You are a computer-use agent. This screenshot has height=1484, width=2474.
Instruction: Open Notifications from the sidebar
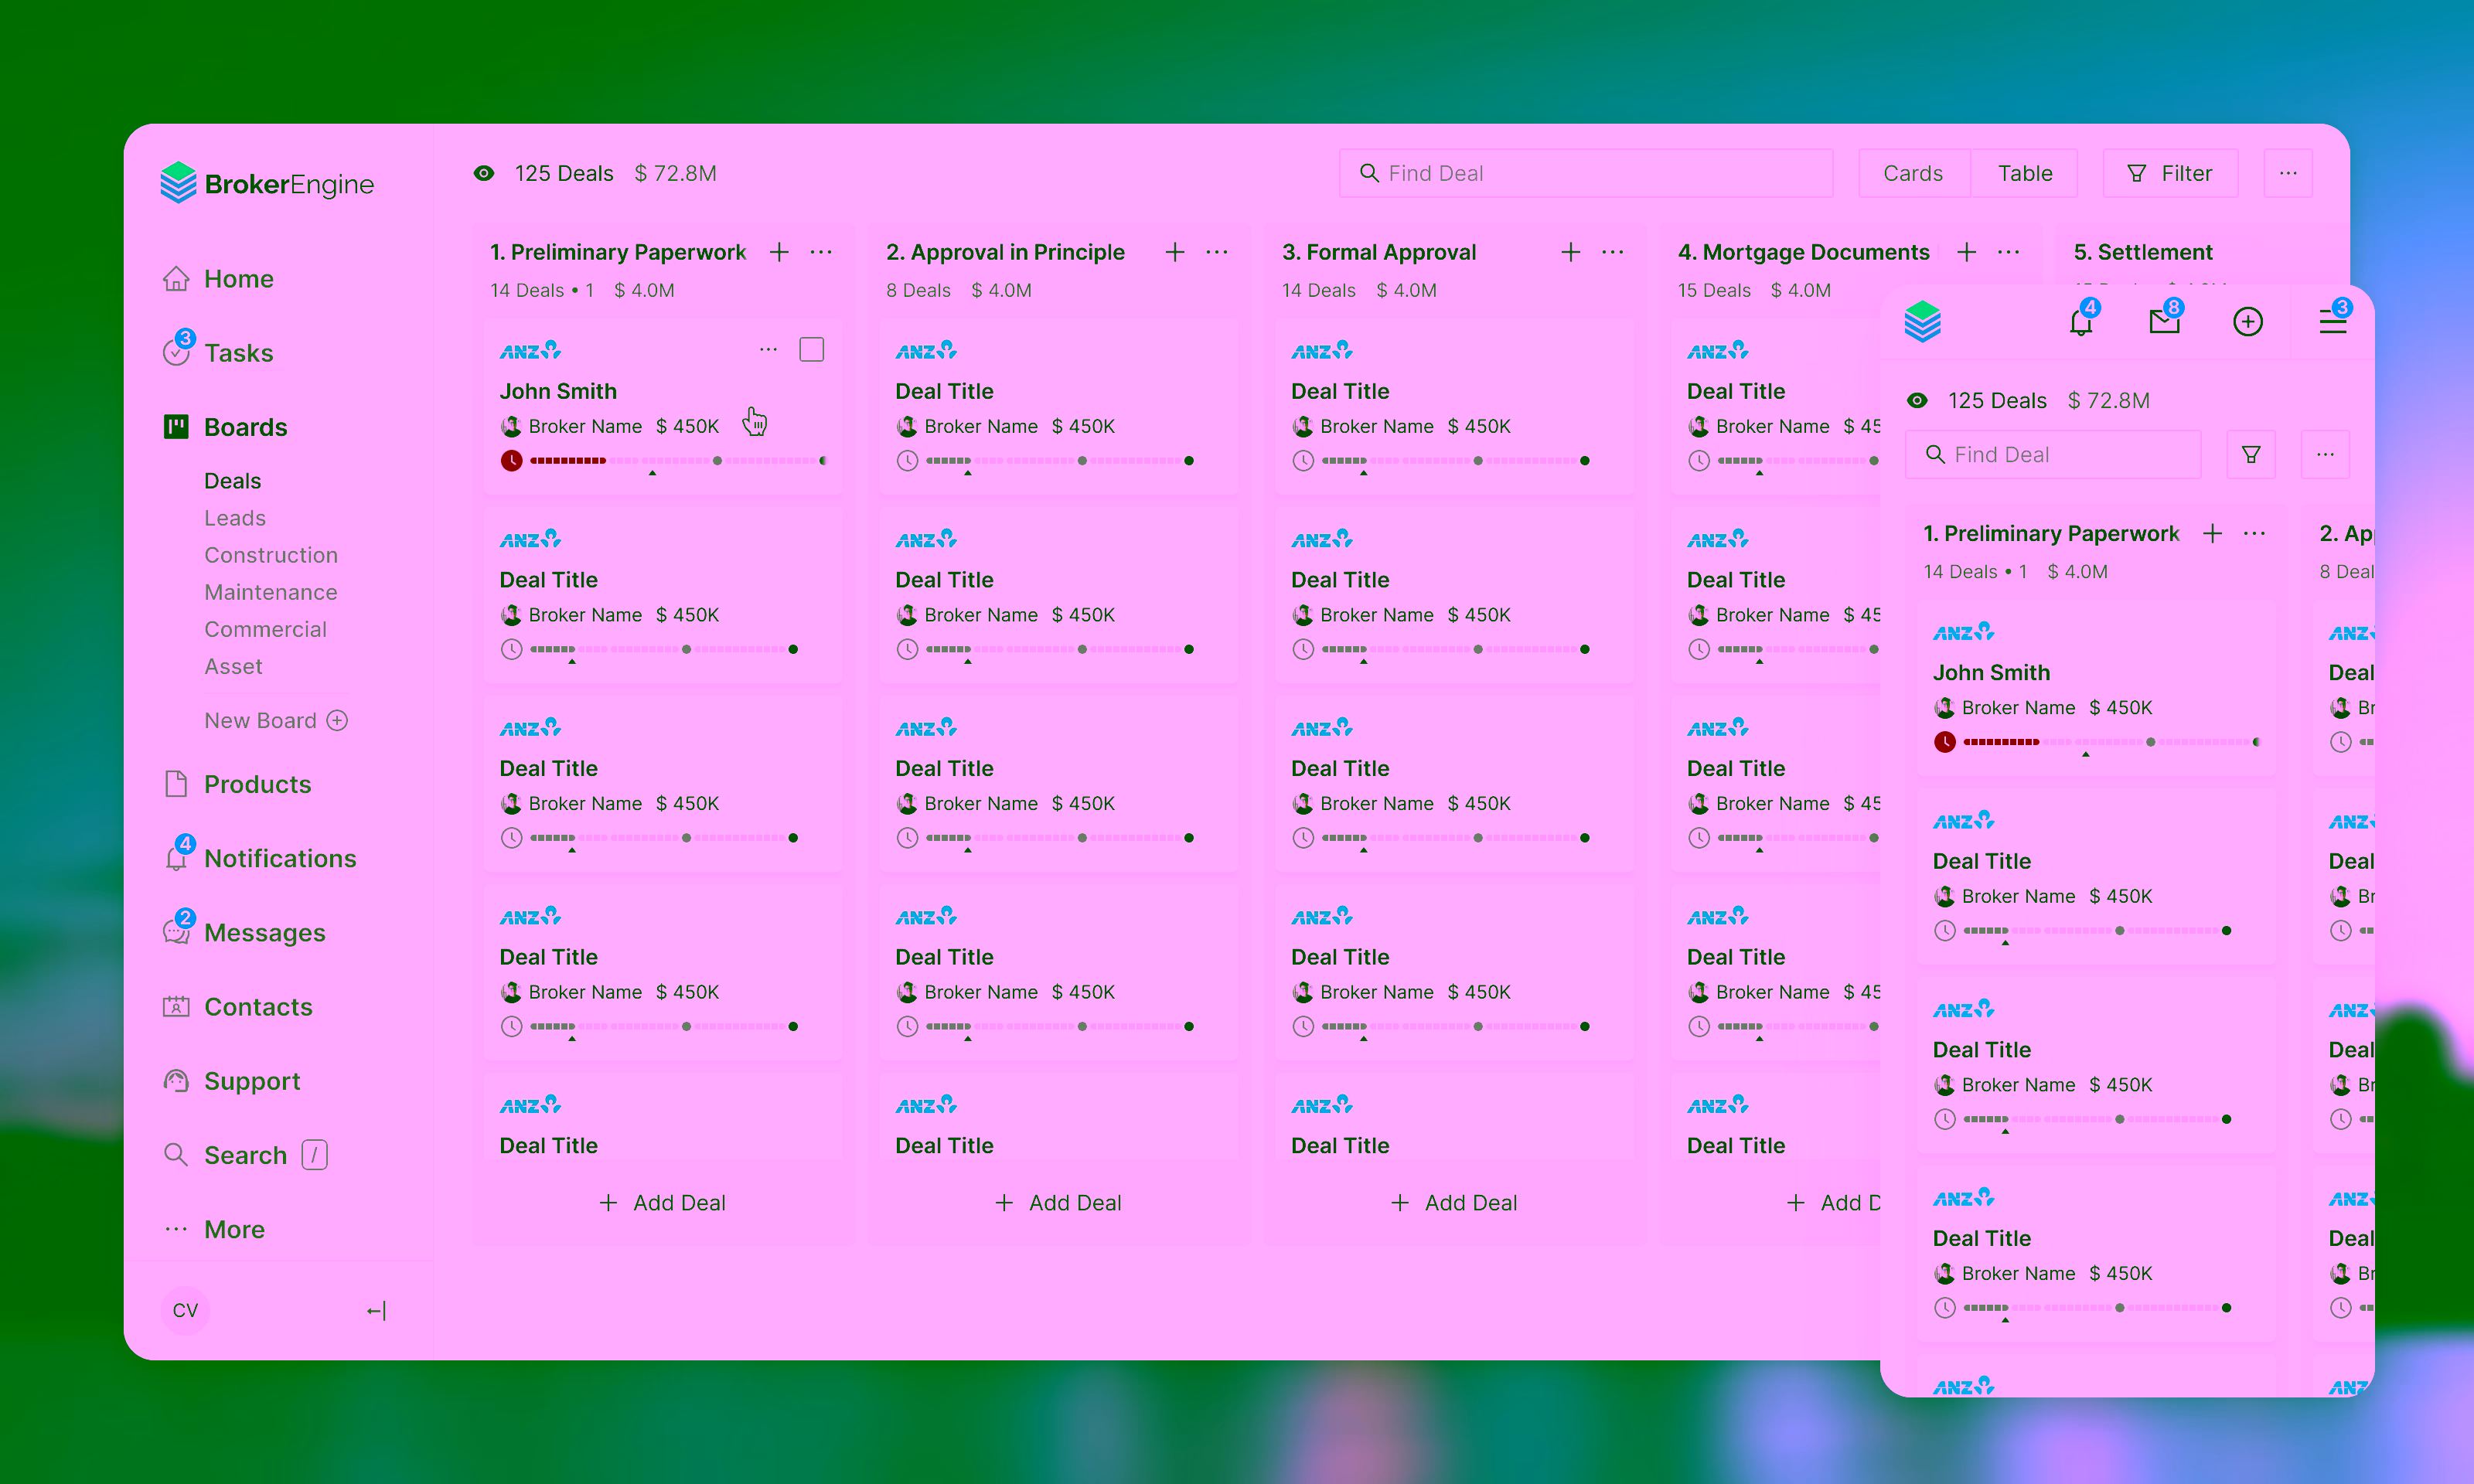(x=280, y=858)
